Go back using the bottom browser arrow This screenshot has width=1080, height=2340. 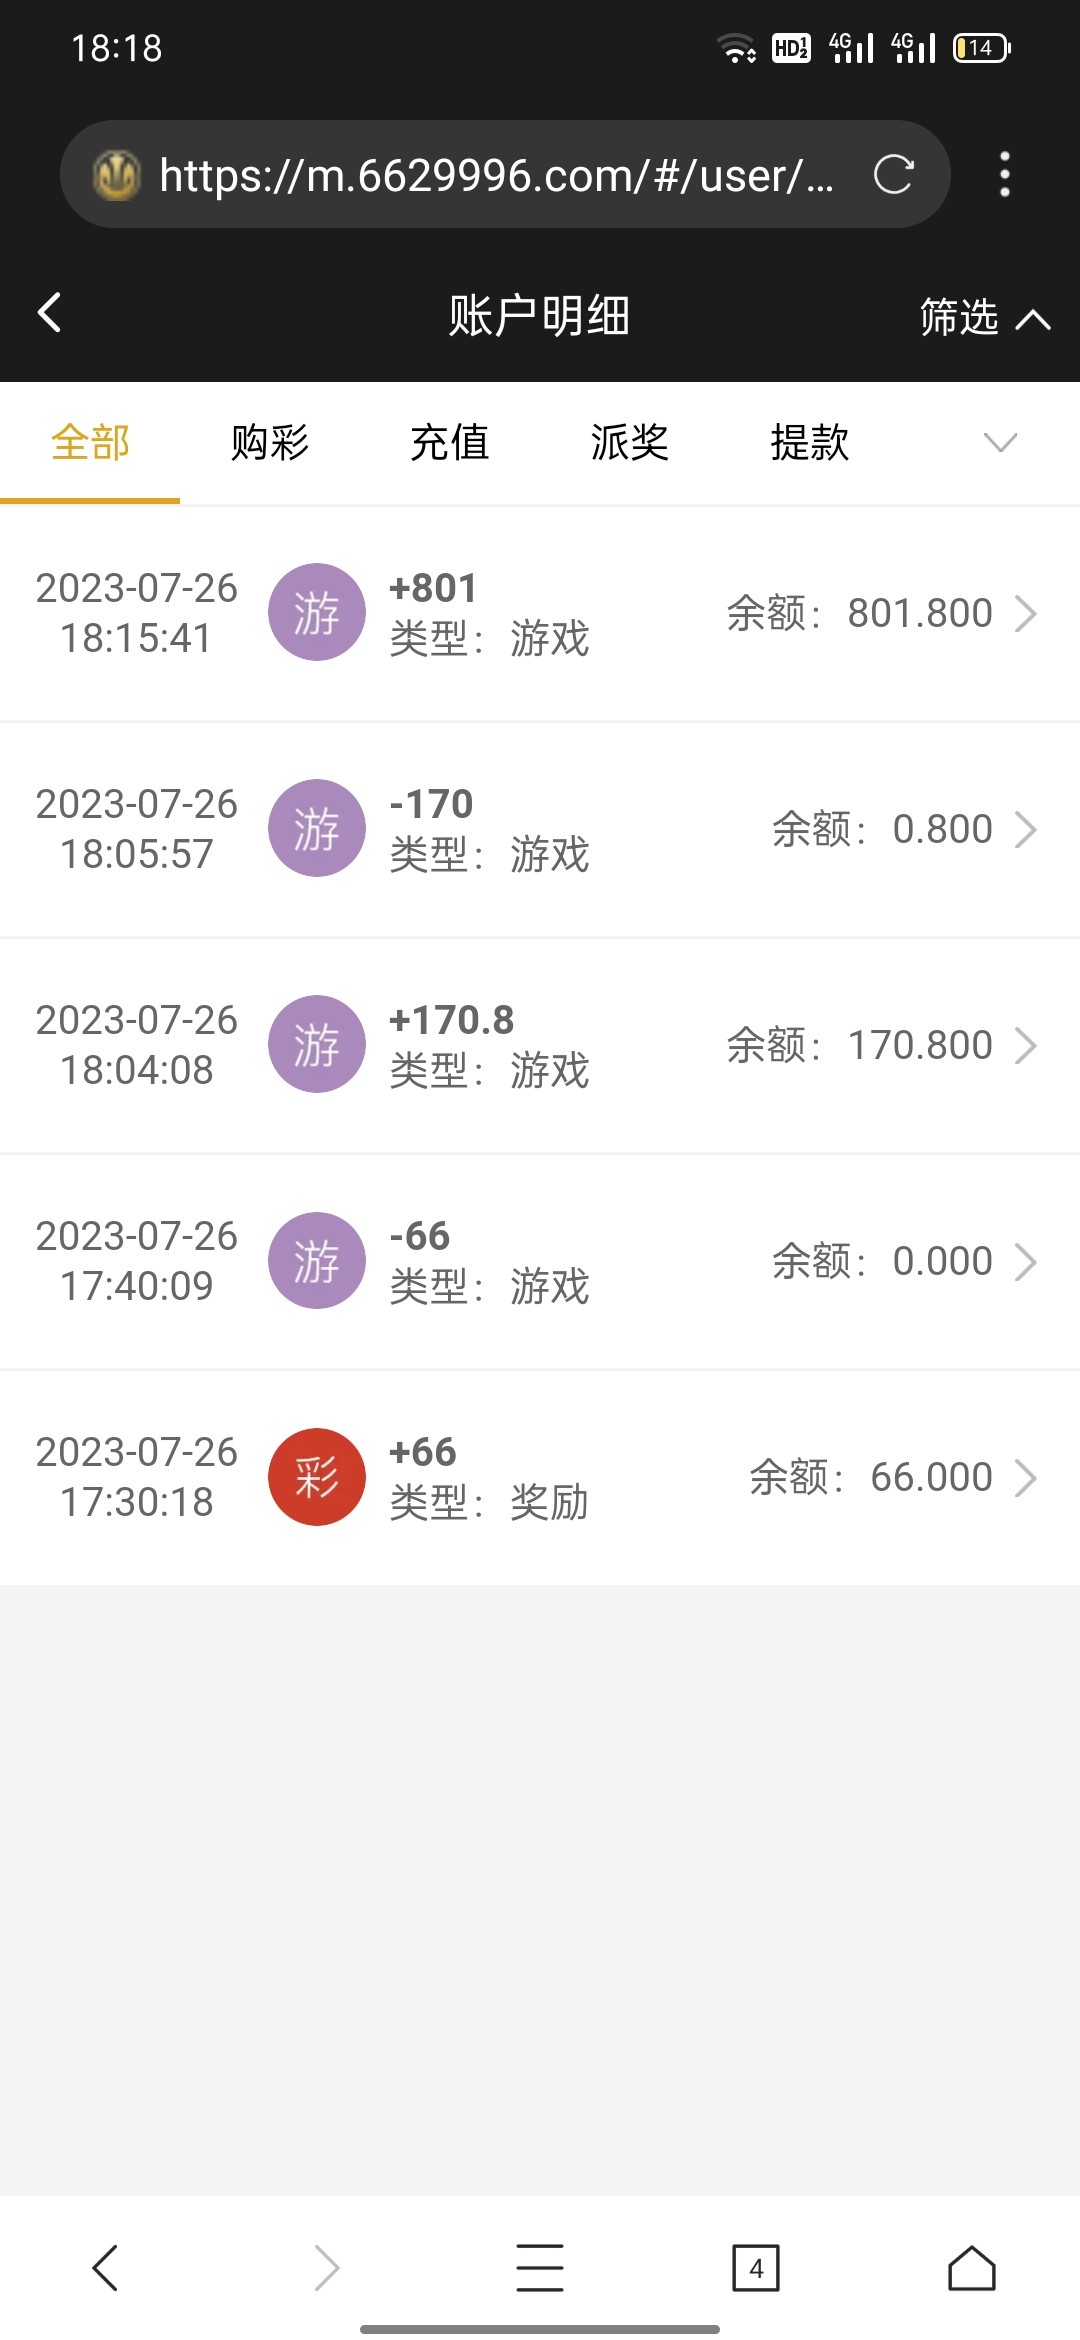tap(105, 2267)
